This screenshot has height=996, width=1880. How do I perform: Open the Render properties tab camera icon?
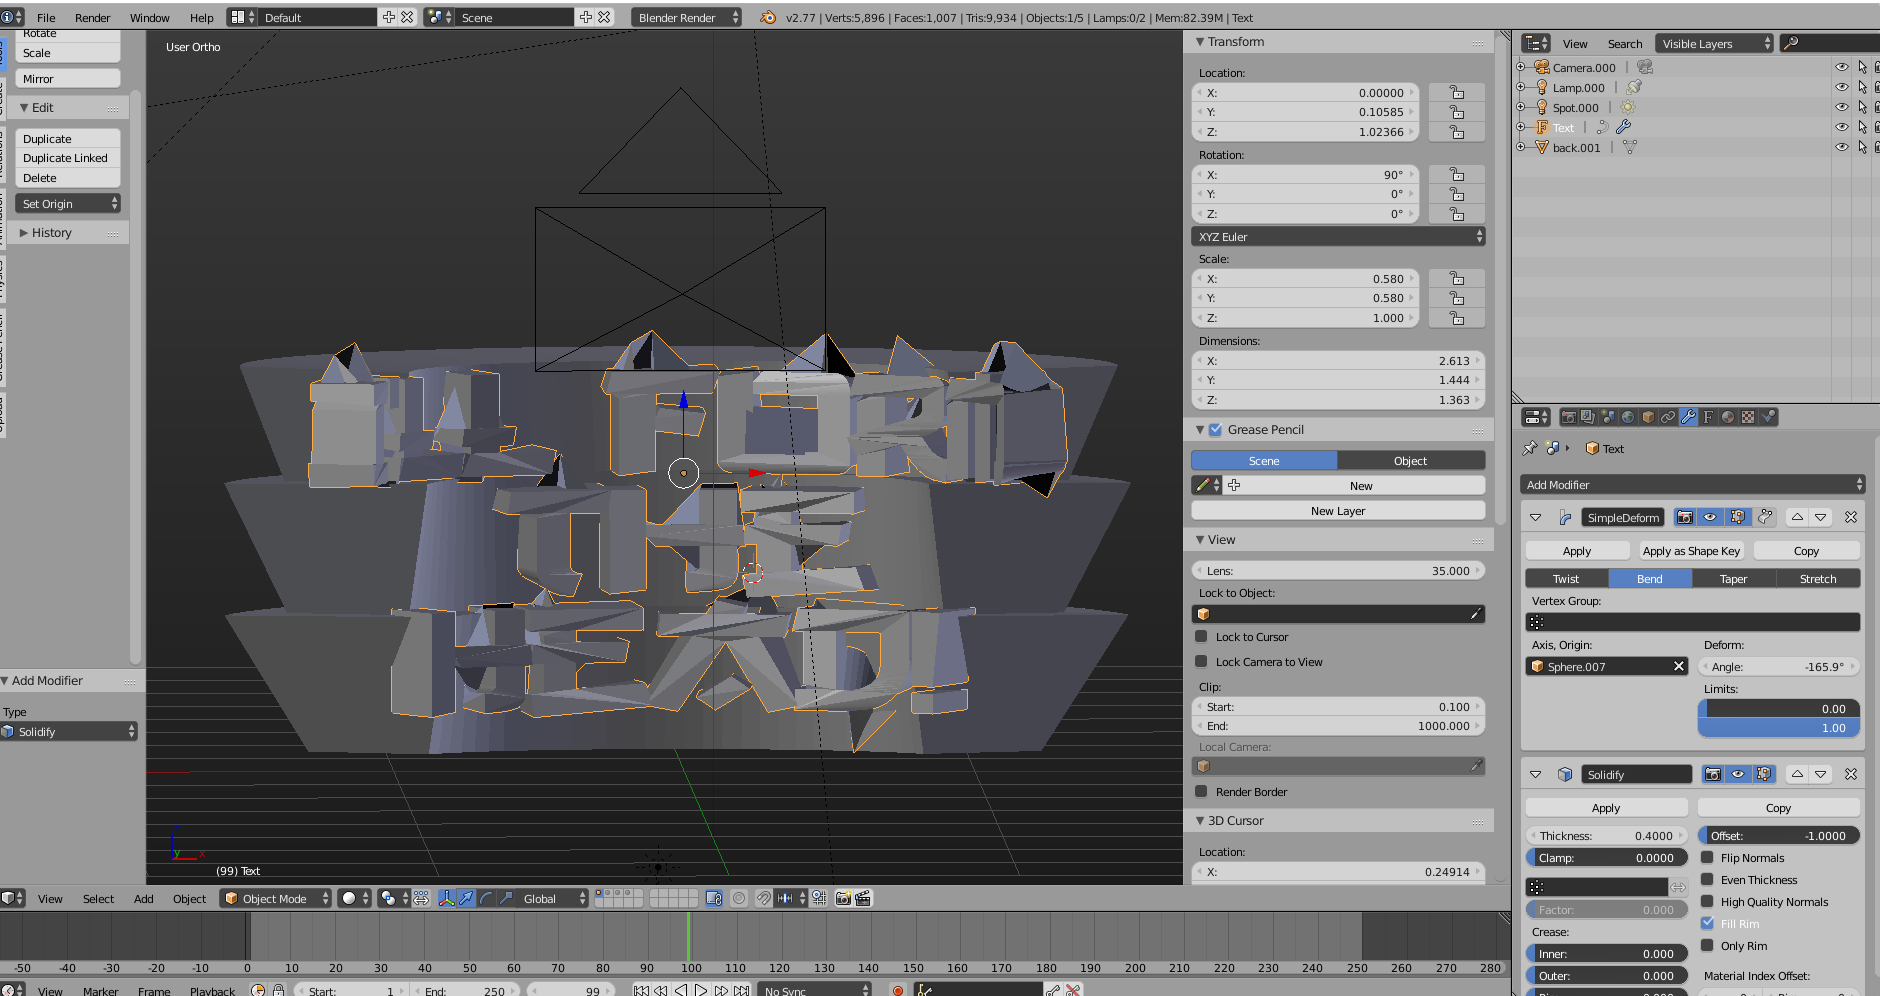1568,417
